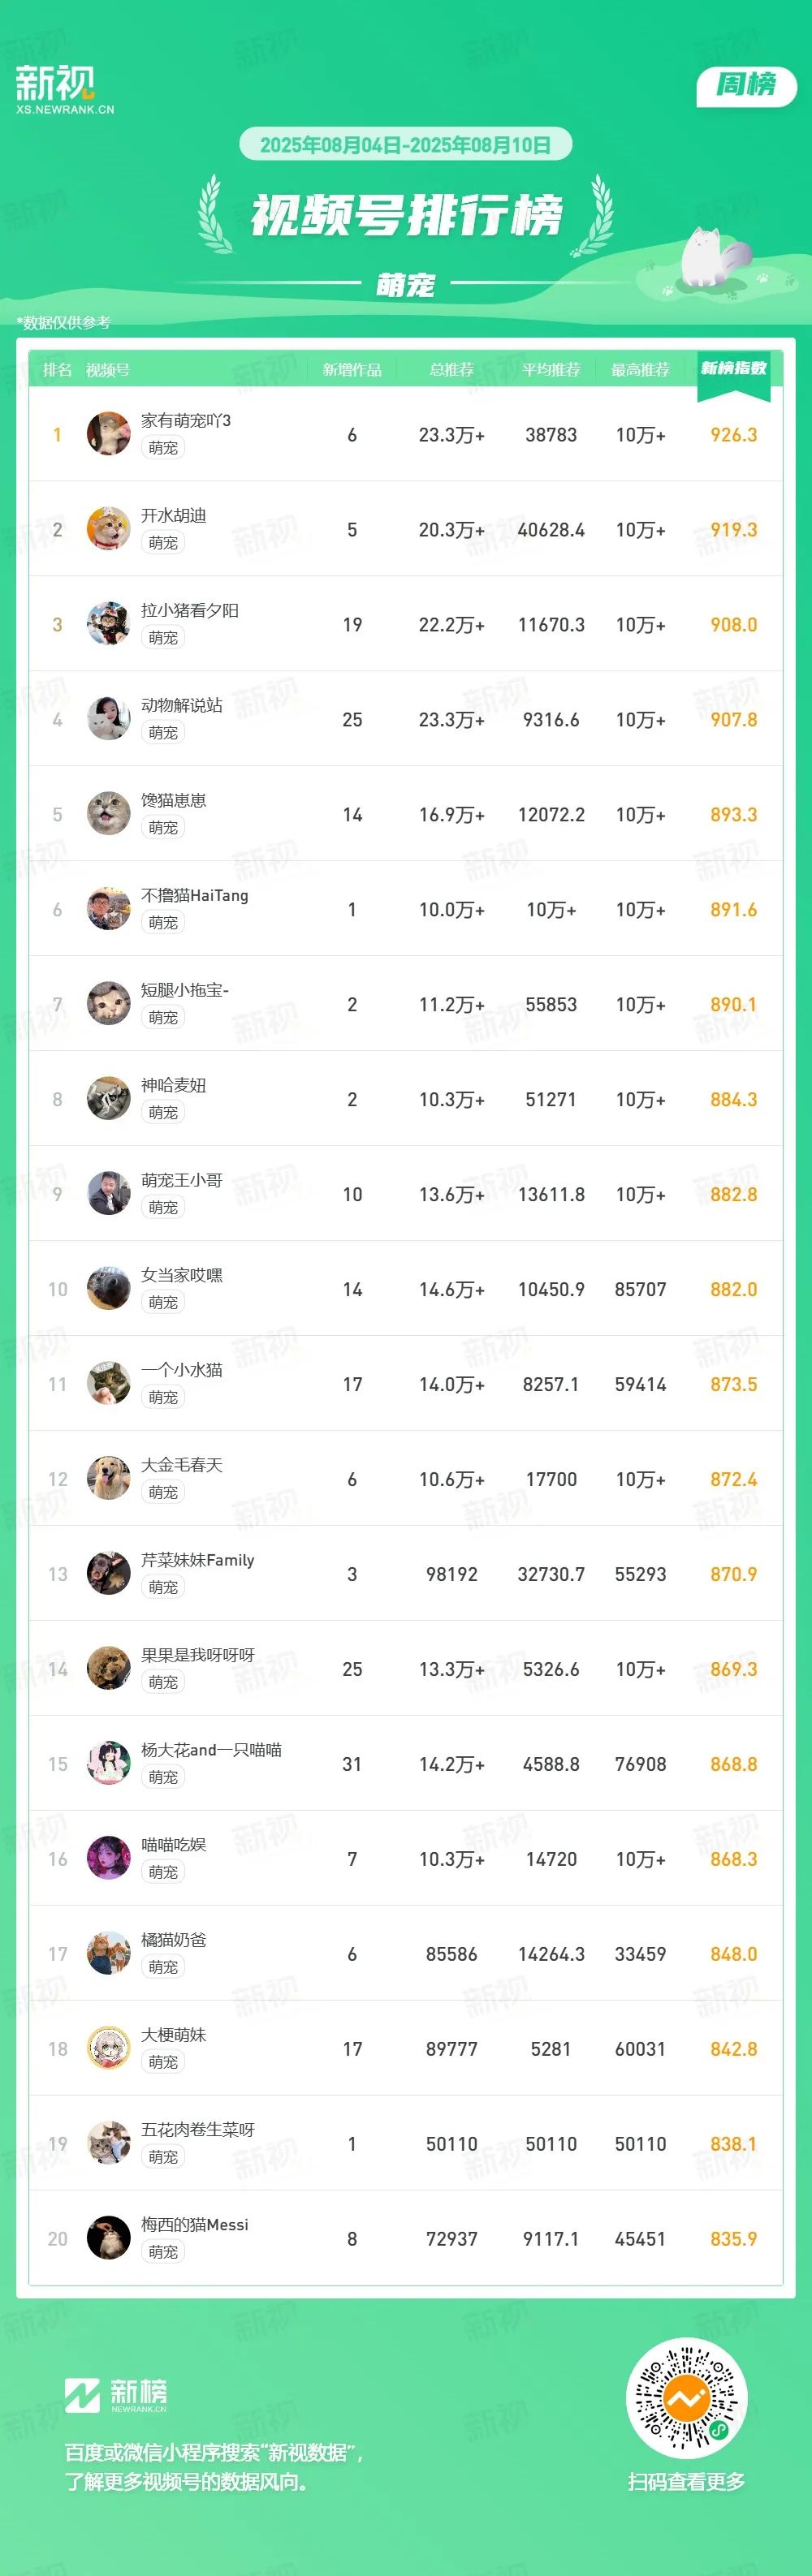The height and width of the screenshot is (2576, 812).
Task: Open avatar of 家有萌宠吖3
Action: point(108,434)
